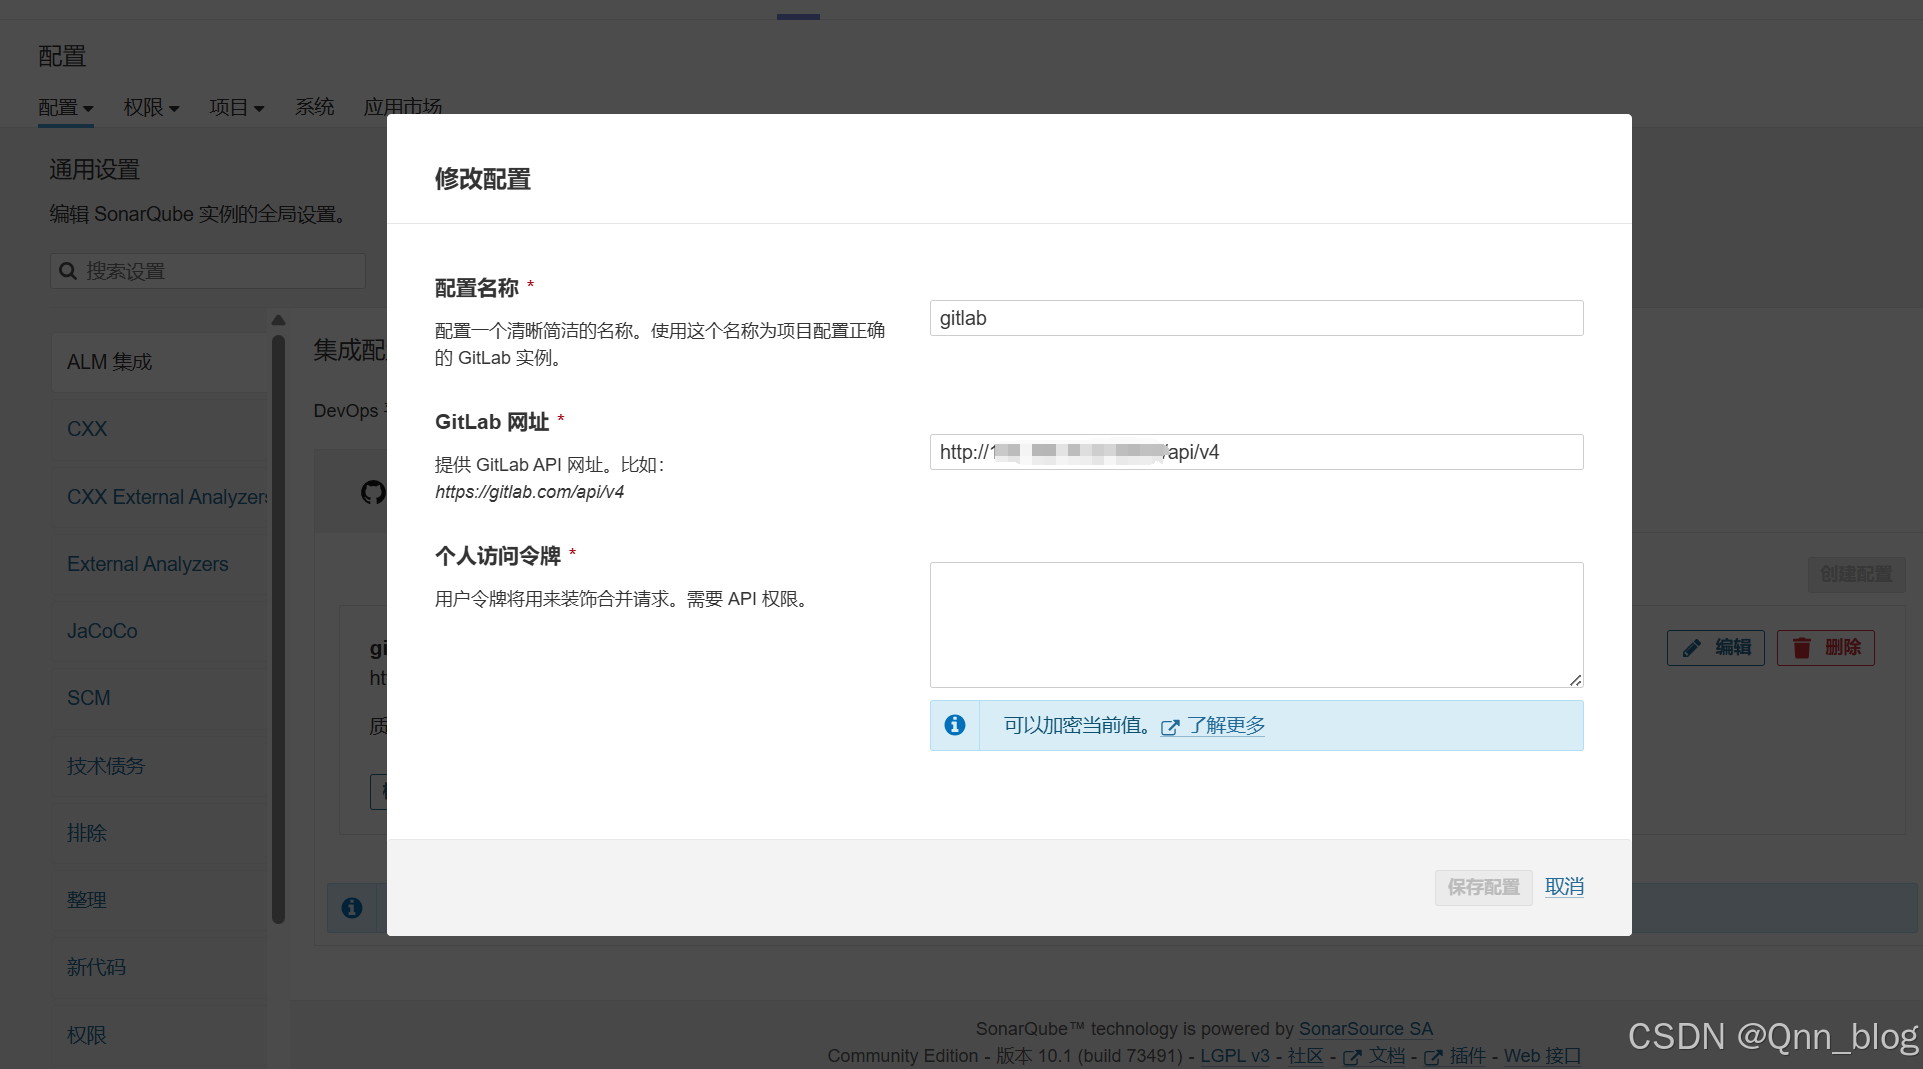Screen dimensions: 1923x1069
Task: Open the 权限 dropdown in the top navigation
Action: [151, 108]
